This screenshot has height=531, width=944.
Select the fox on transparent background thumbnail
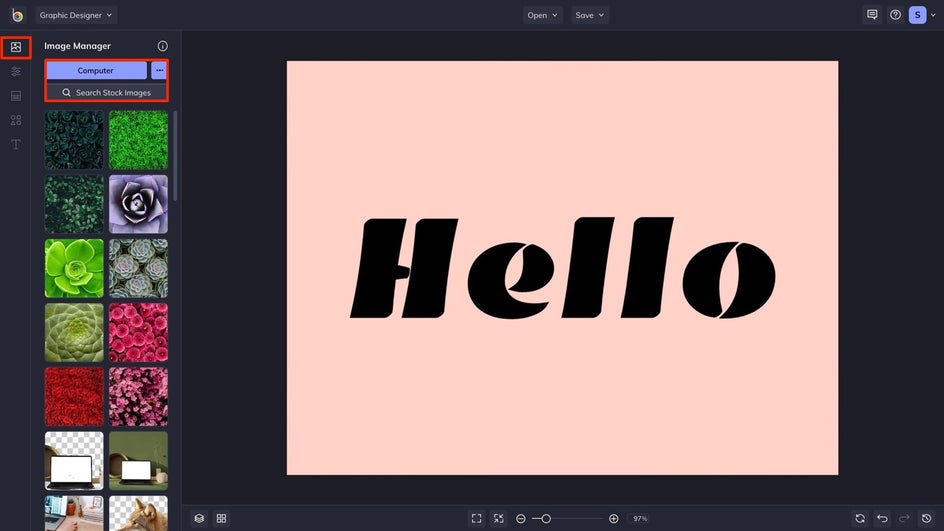pyautogui.click(x=138, y=513)
